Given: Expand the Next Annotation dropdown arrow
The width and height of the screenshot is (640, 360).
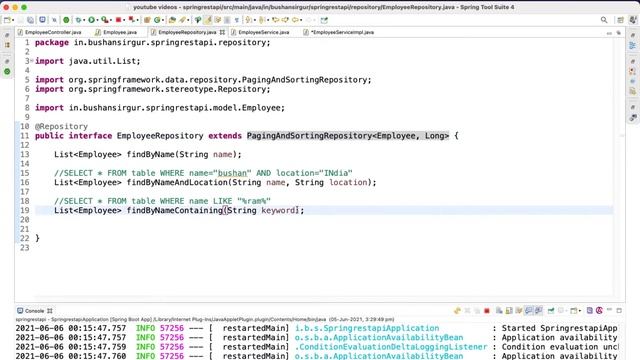Looking at the screenshot, I should 254,20.
